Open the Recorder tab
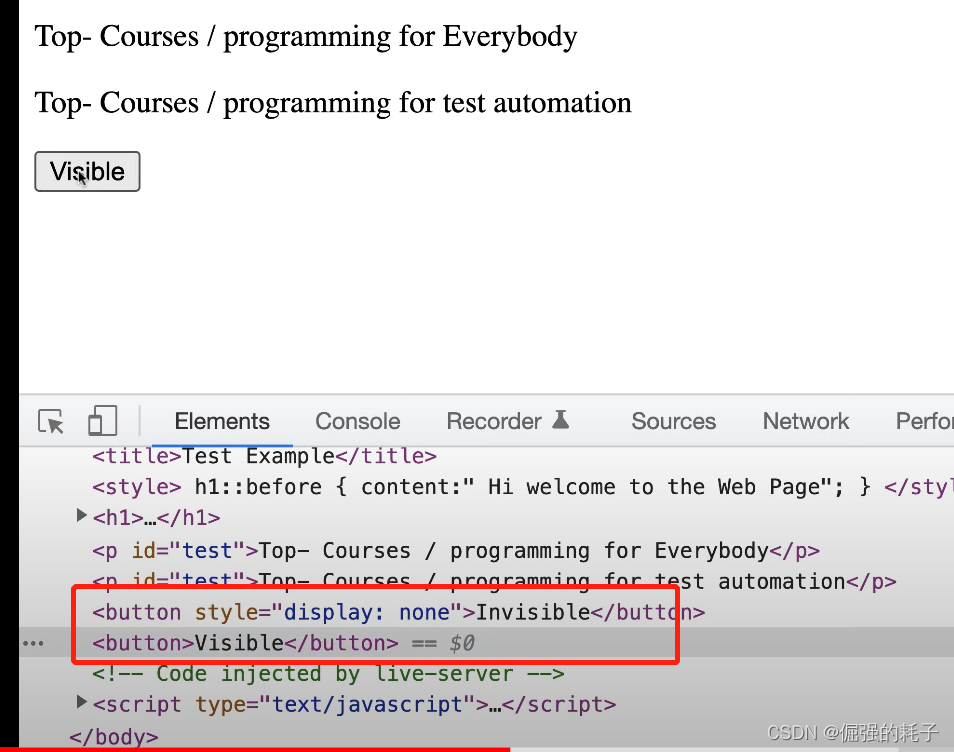This screenshot has width=954, height=752. (494, 421)
